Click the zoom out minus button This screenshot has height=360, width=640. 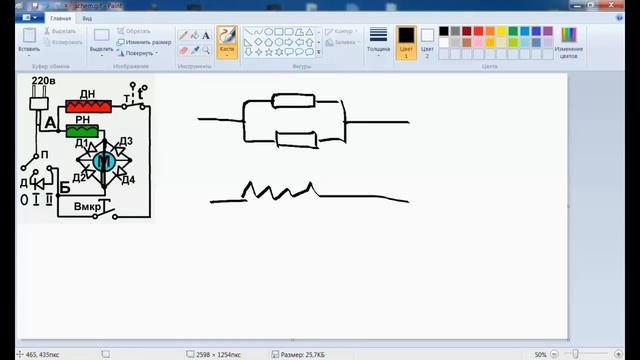(554, 354)
